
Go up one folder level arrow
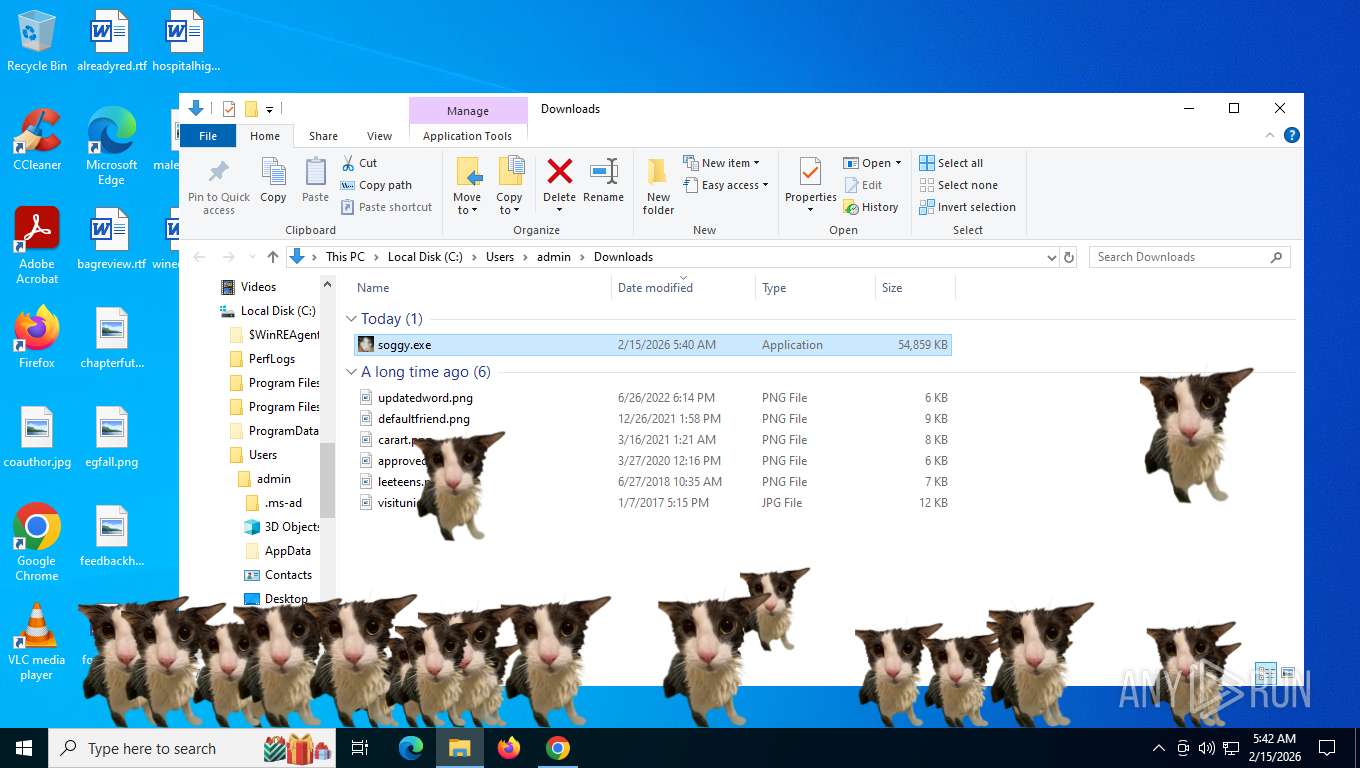[273, 257]
